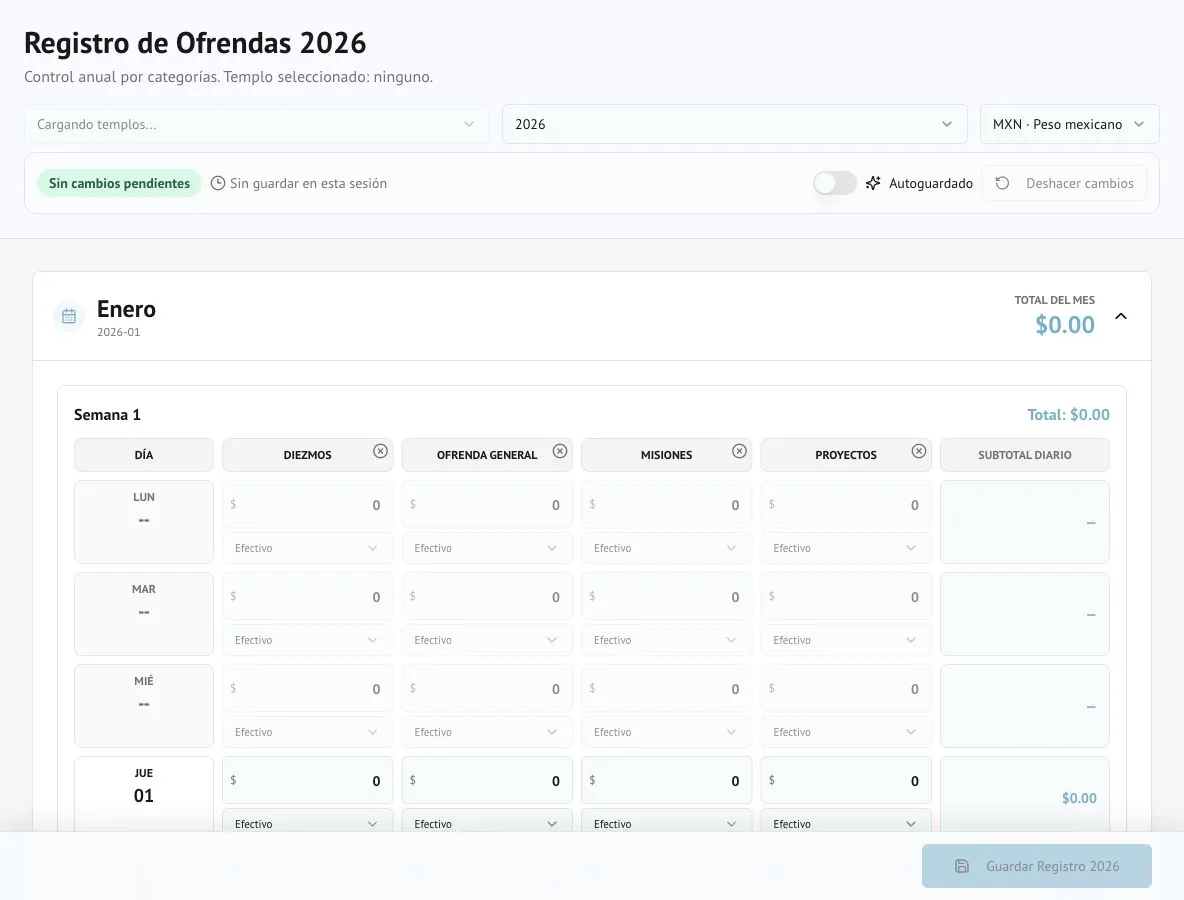Open the 2026 year dropdown
1184x900 pixels.
734,124
